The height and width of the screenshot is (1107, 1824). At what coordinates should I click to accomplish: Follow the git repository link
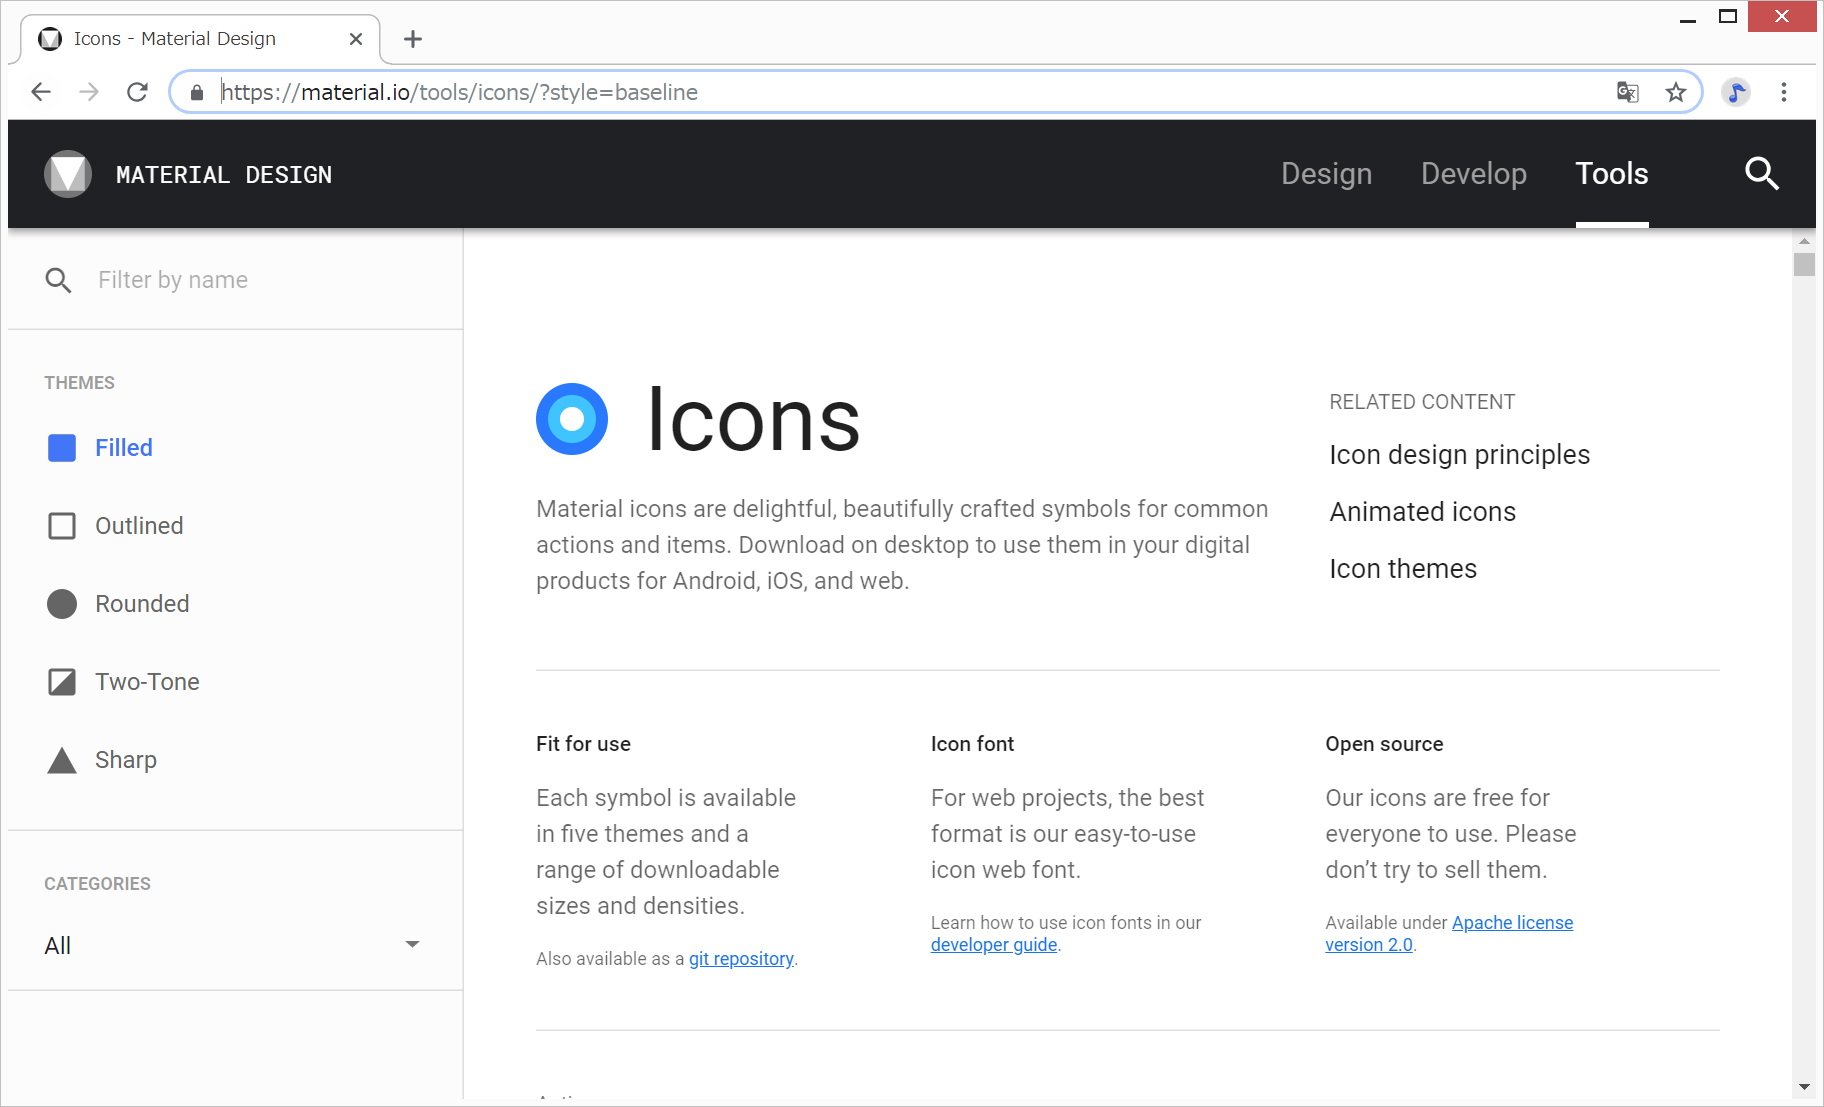coord(741,959)
